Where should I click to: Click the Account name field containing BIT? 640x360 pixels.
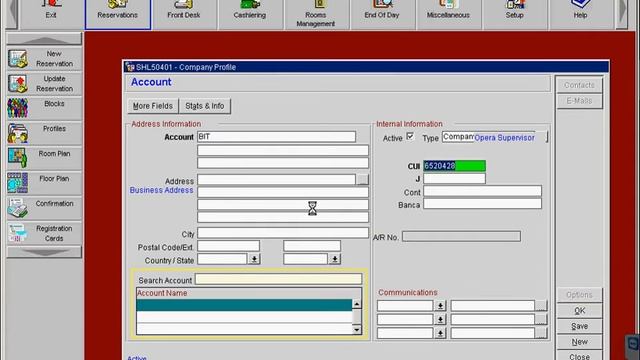tap(276, 137)
